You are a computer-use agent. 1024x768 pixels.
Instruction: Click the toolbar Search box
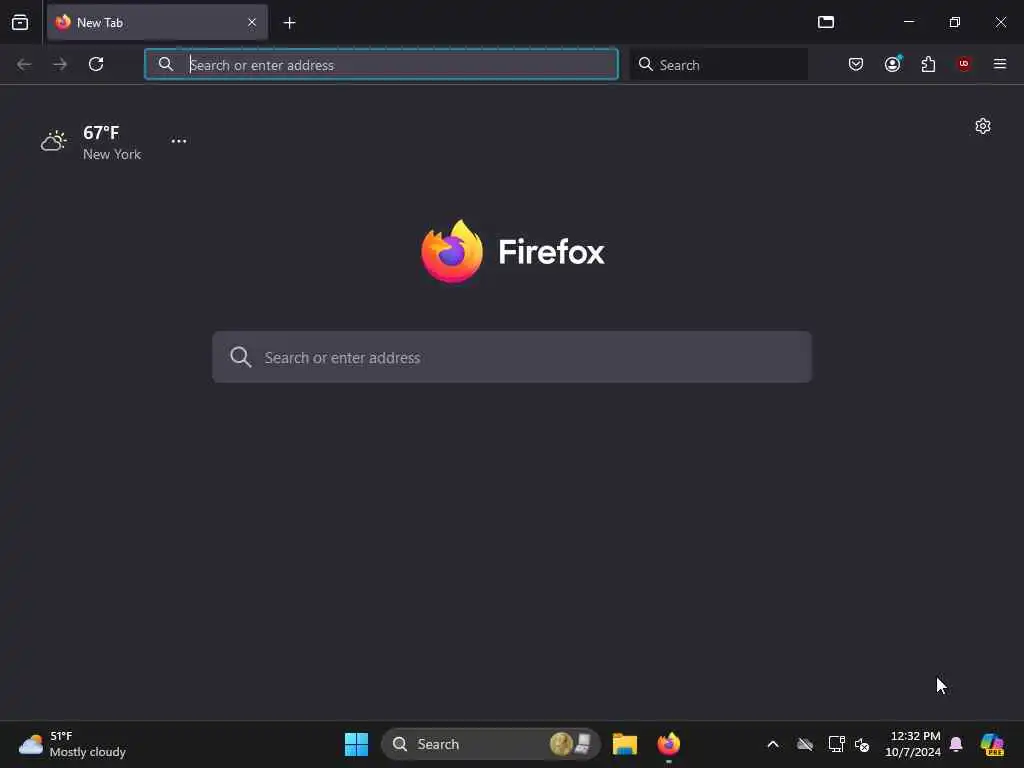[x=718, y=64]
